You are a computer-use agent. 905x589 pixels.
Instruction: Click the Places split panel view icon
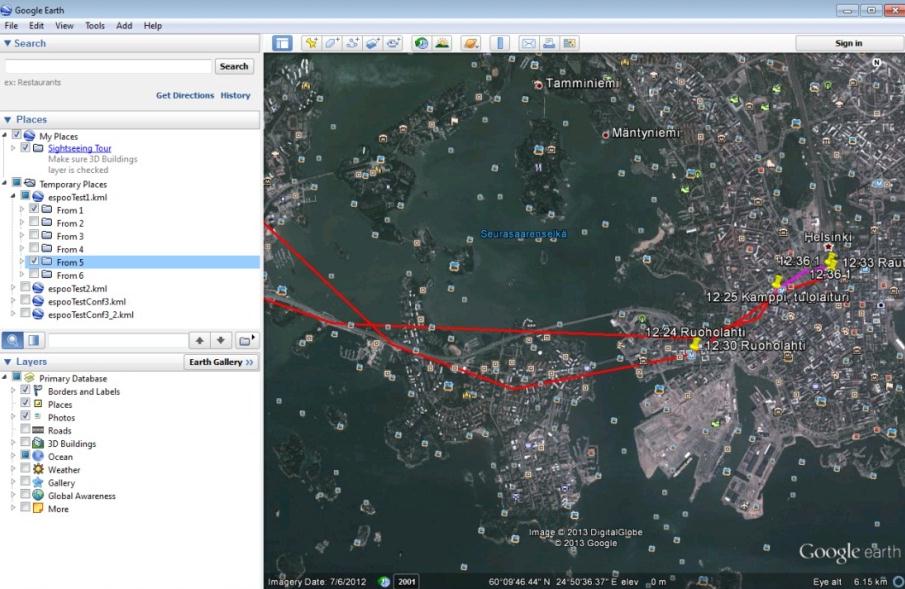33,340
